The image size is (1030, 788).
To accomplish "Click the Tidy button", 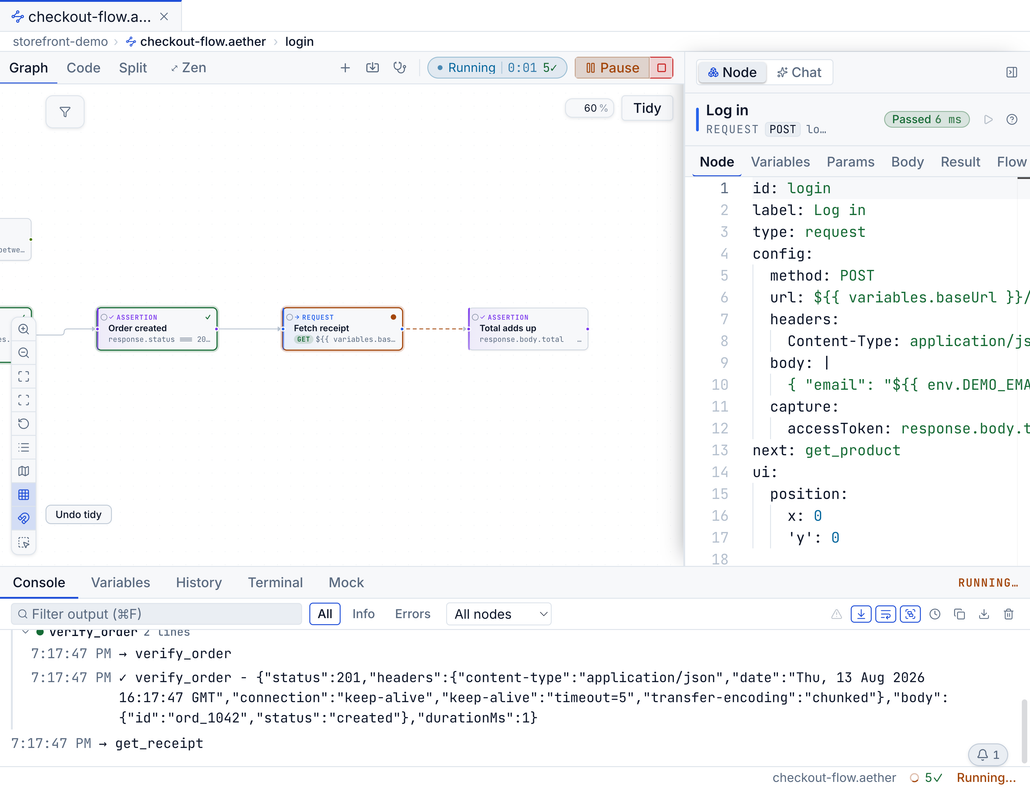I will click(x=647, y=108).
